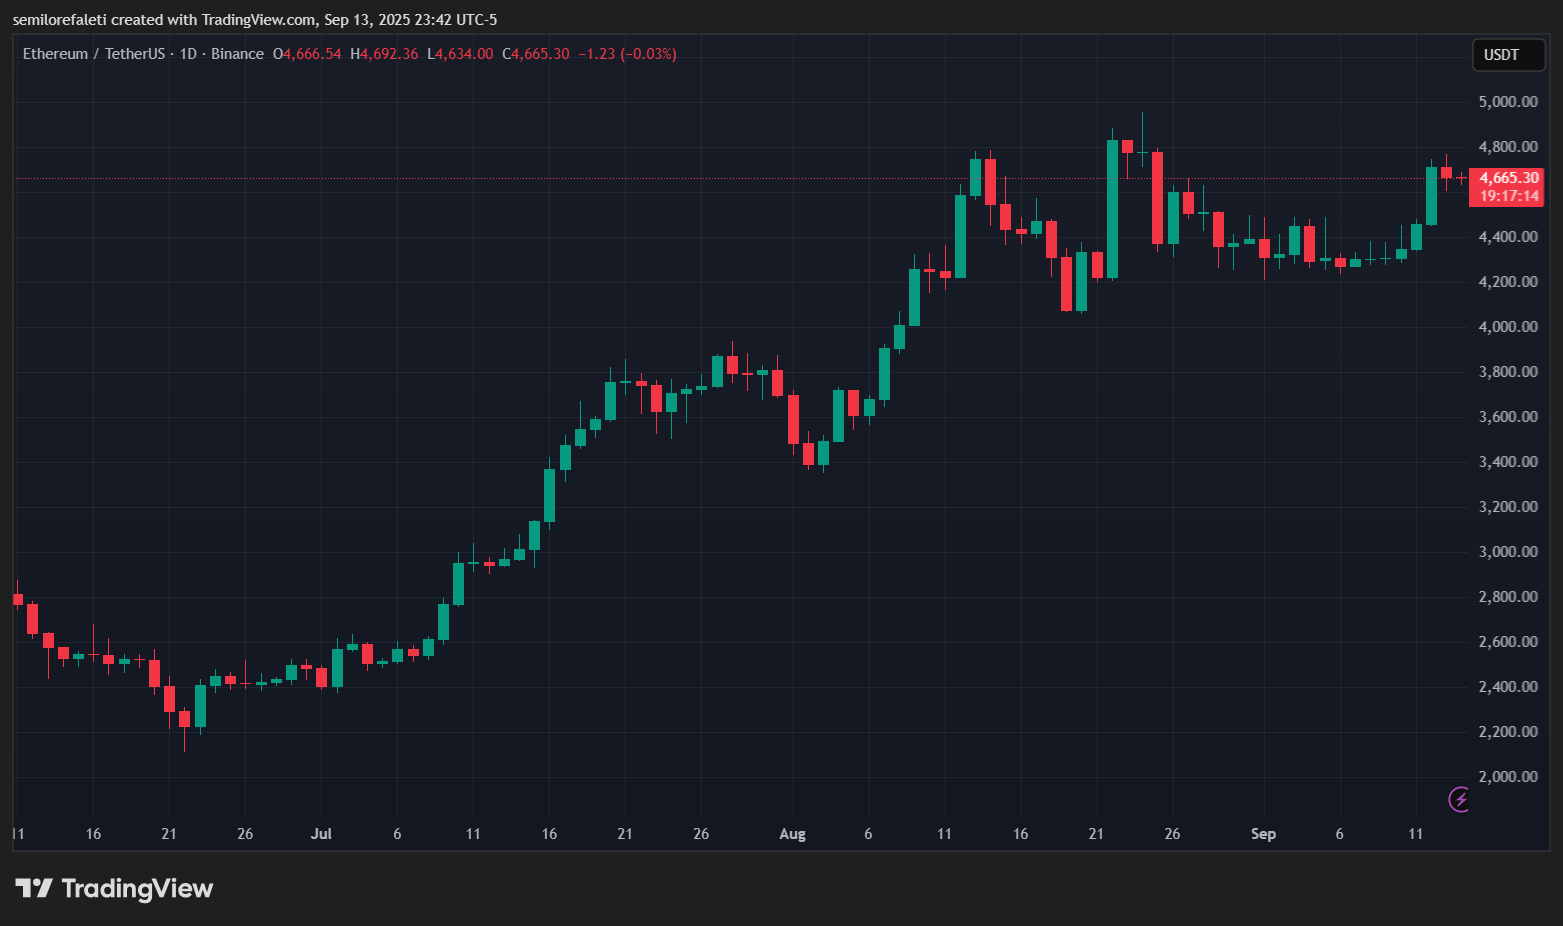Click the Jul label on the time axis
This screenshot has height=926, width=1563.
pyautogui.click(x=321, y=833)
